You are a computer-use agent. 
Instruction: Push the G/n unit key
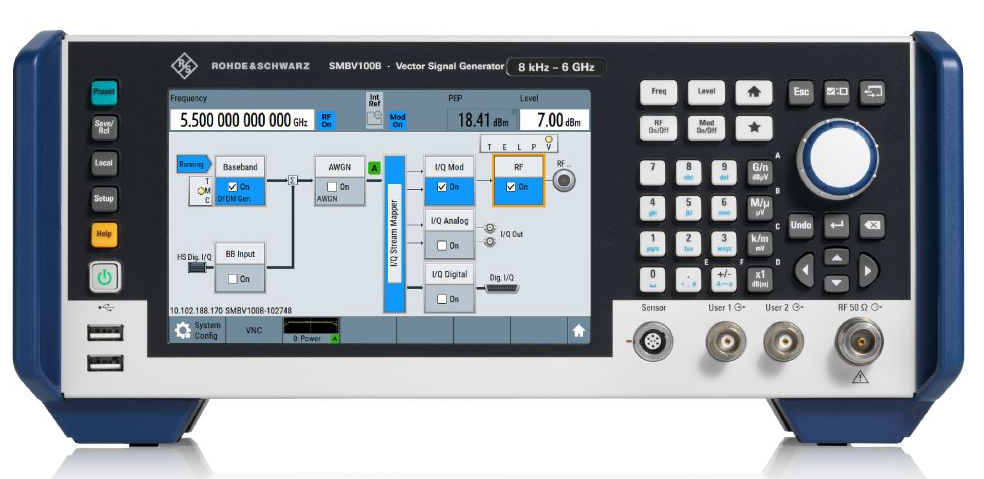pyautogui.click(x=759, y=172)
